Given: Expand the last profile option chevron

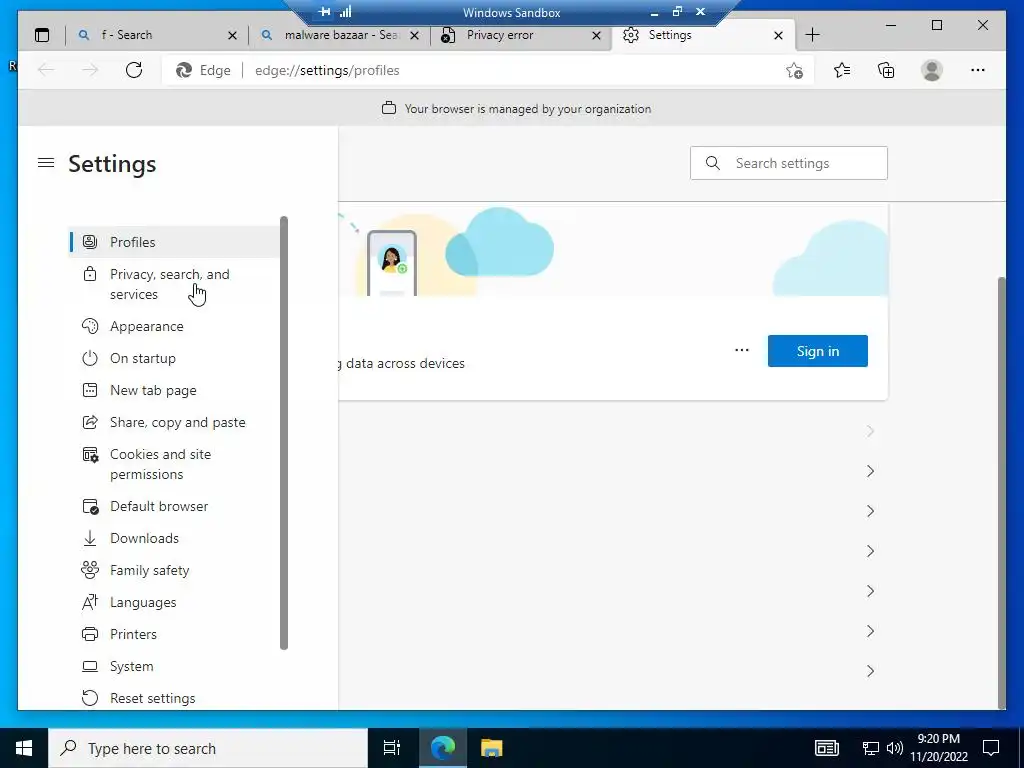Looking at the screenshot, I should coord(870,671).
